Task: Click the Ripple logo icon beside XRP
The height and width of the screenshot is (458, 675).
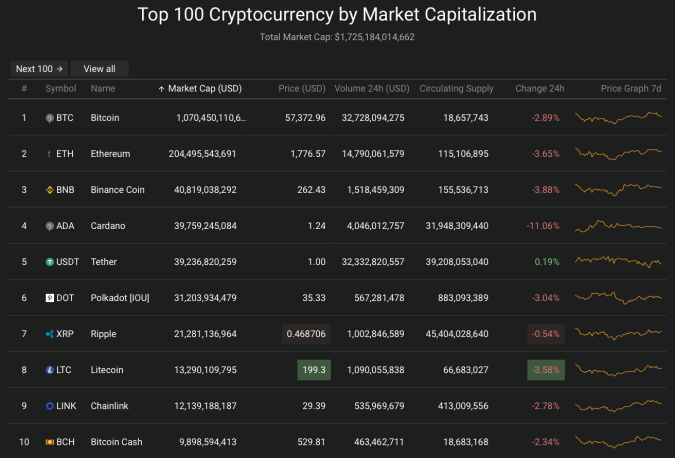Action: point(50,334)
